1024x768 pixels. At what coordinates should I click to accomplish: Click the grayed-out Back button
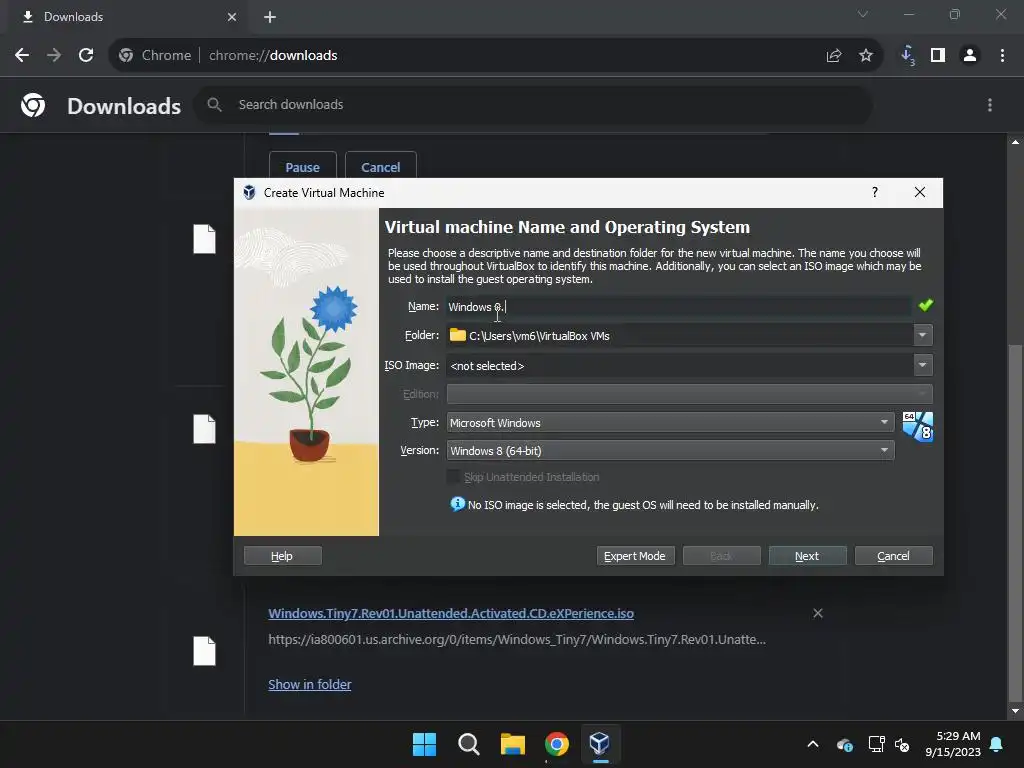pos(722,556)
